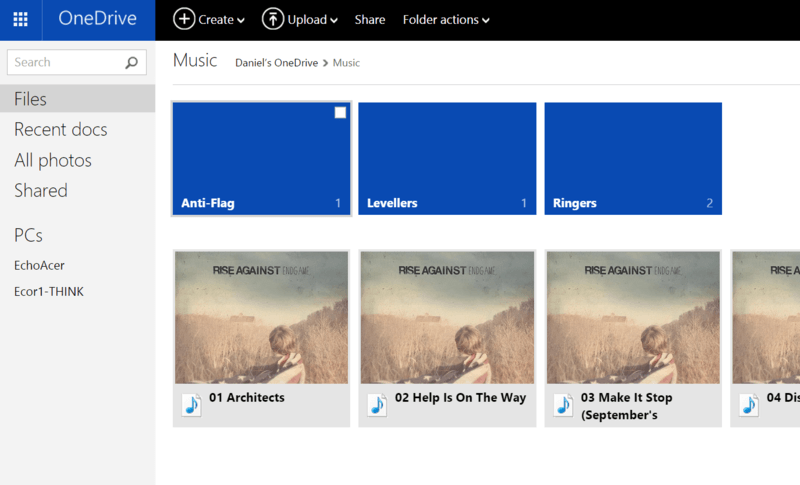The height and width of the screenshot is (485, 800).
Task: Click music note icon on fourth track
Action: [x=749, y=404]
